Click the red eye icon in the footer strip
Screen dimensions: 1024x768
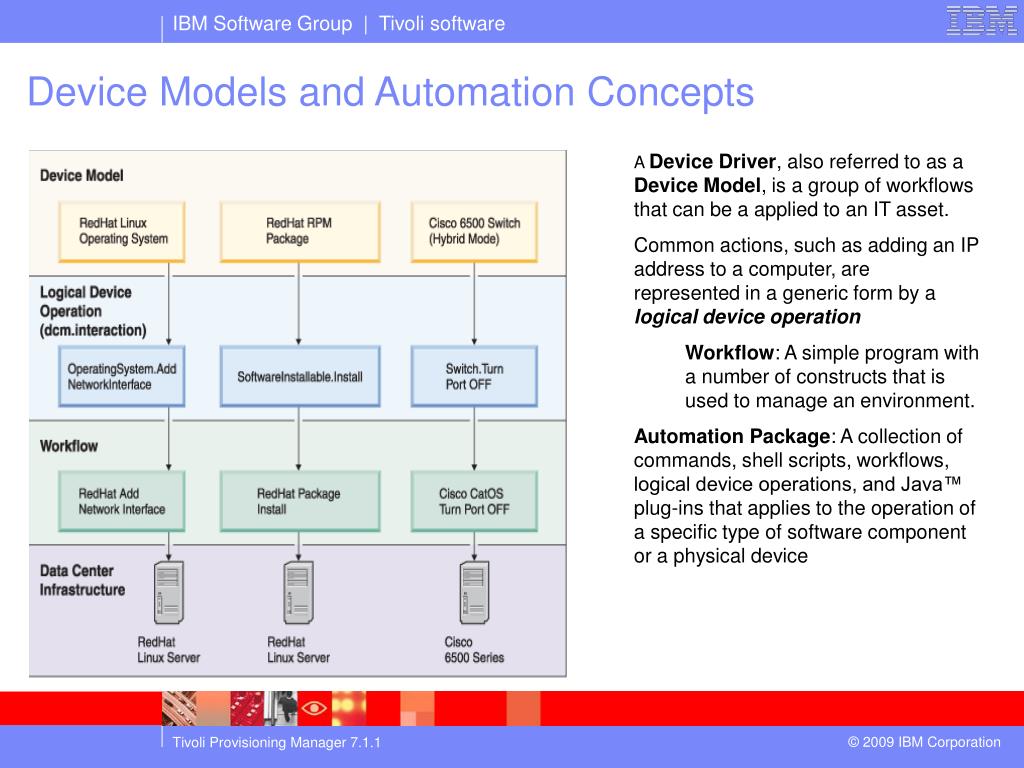point(314,708)
